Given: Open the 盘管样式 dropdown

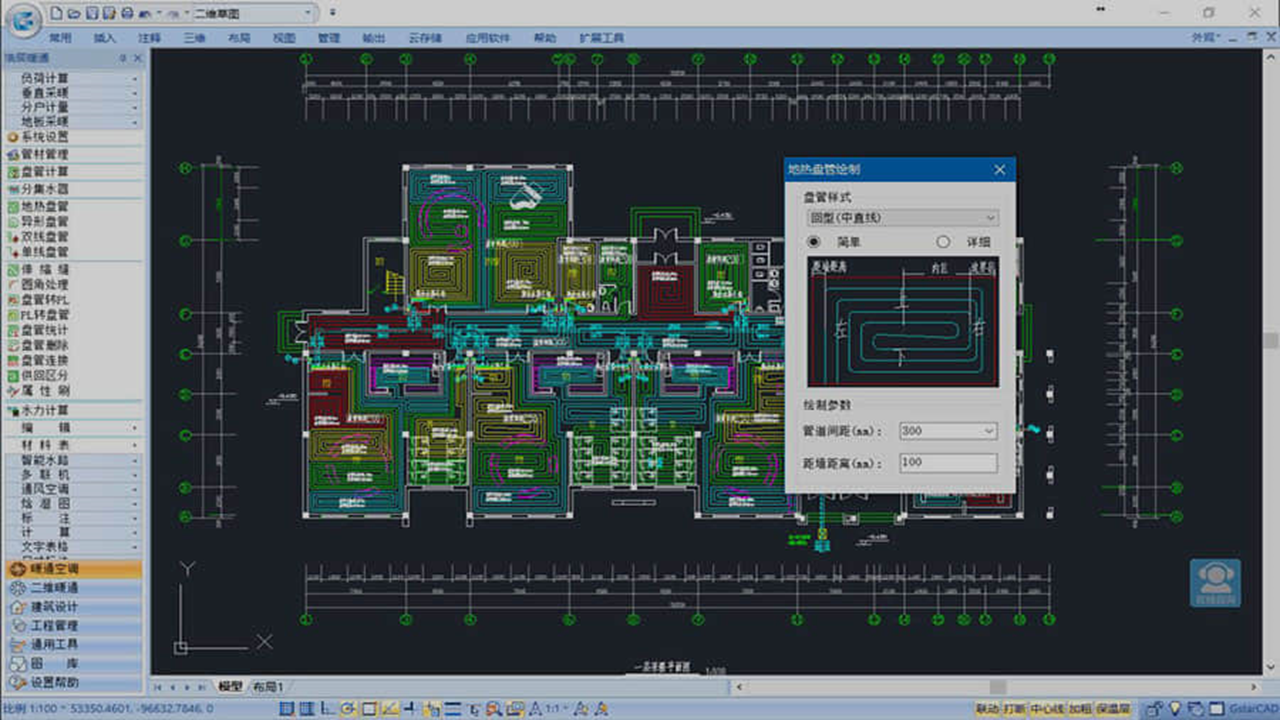Looking at the screenshot, I should coord(902,218).
